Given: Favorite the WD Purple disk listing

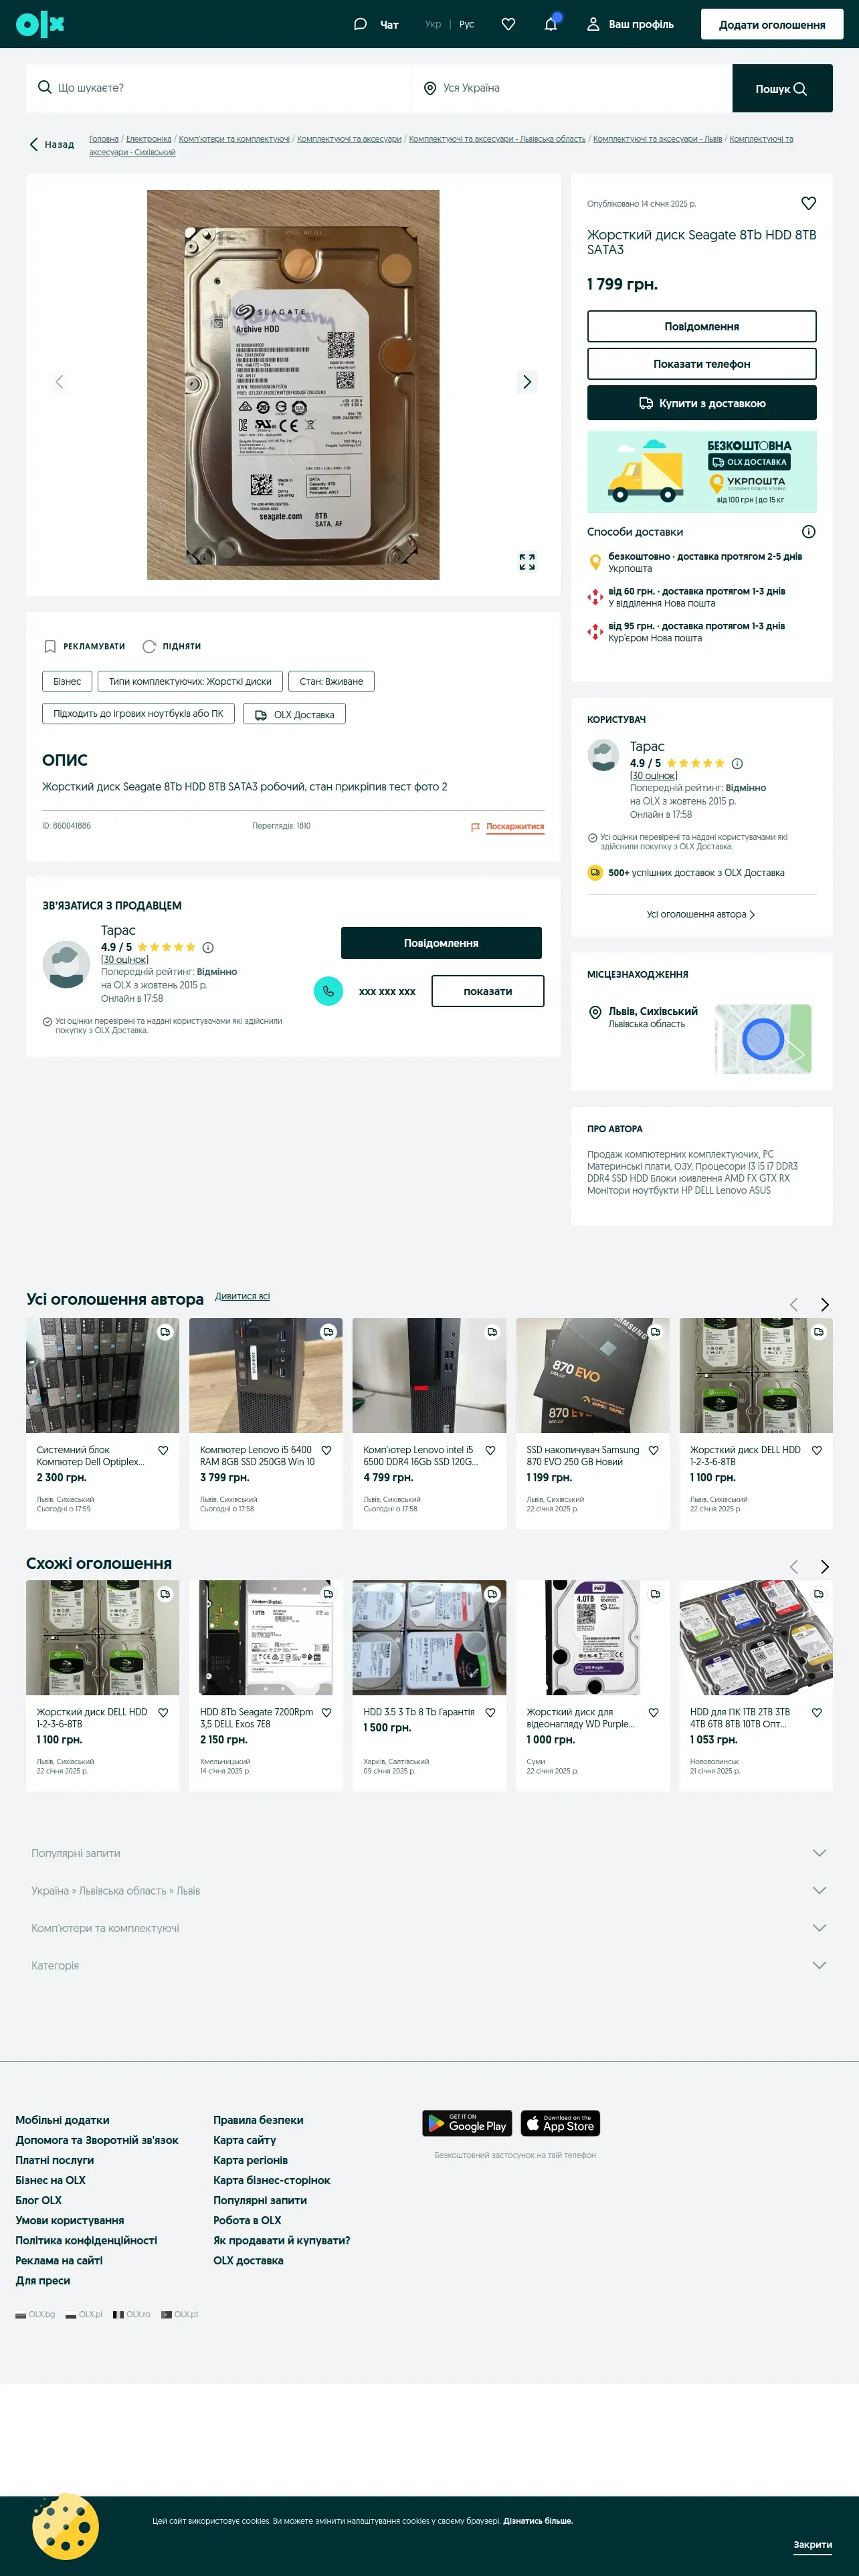Looking at the screenshot, I should tap(653, 1713).
